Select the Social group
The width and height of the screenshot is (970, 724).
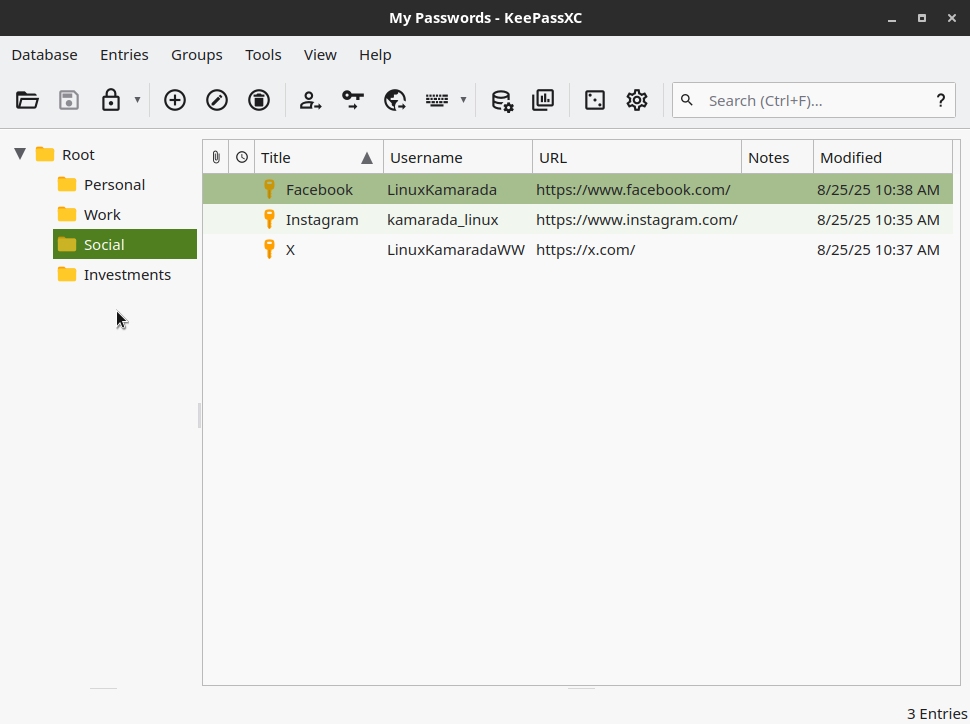125,244
